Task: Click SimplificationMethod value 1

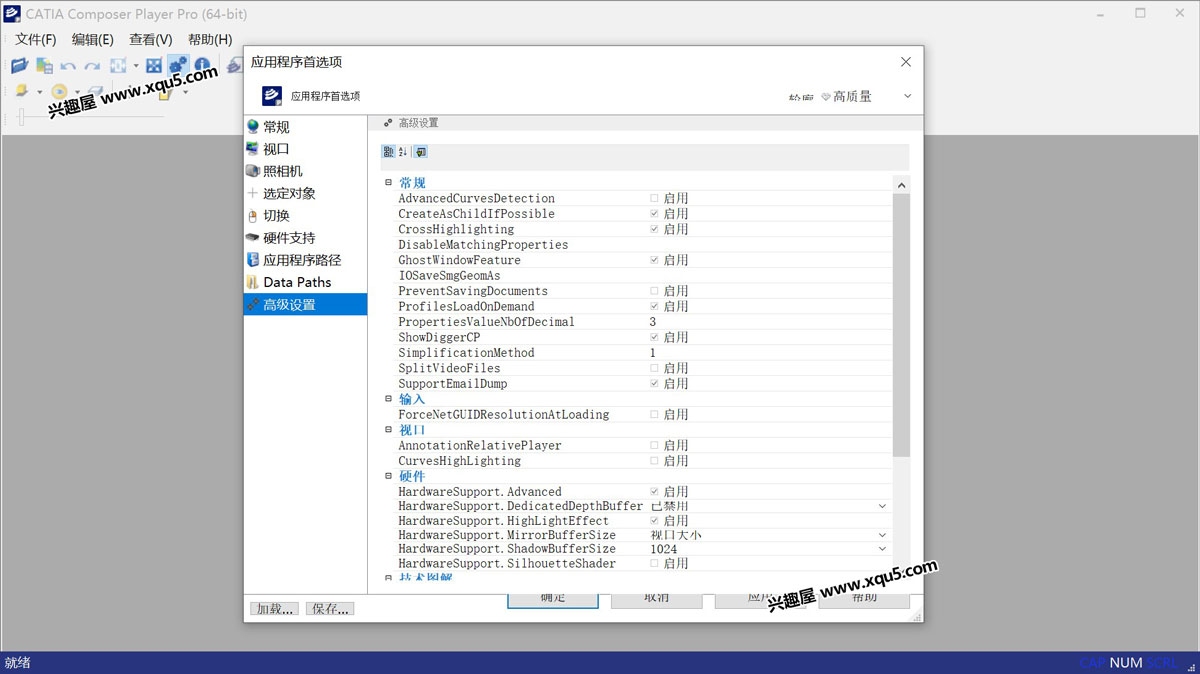Action: tap(653, 353)
